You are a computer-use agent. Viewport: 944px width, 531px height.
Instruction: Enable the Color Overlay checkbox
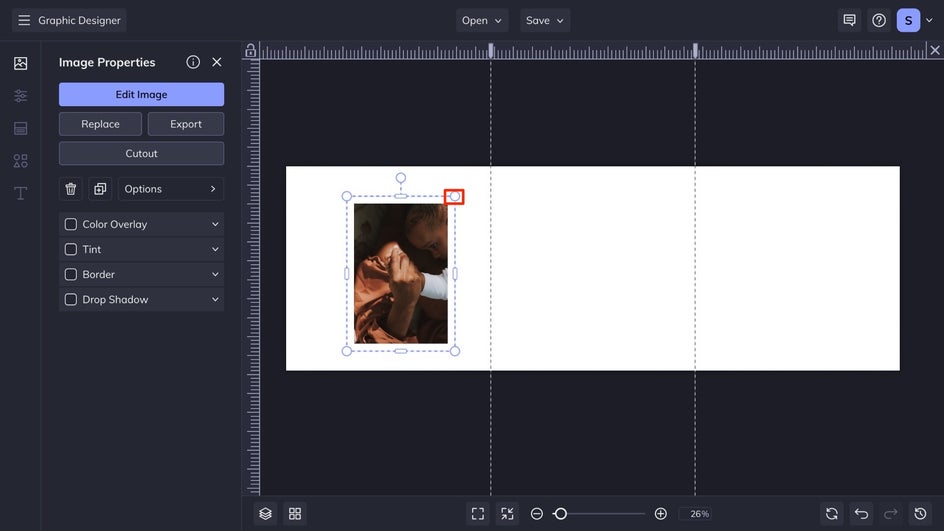(70, 224)
